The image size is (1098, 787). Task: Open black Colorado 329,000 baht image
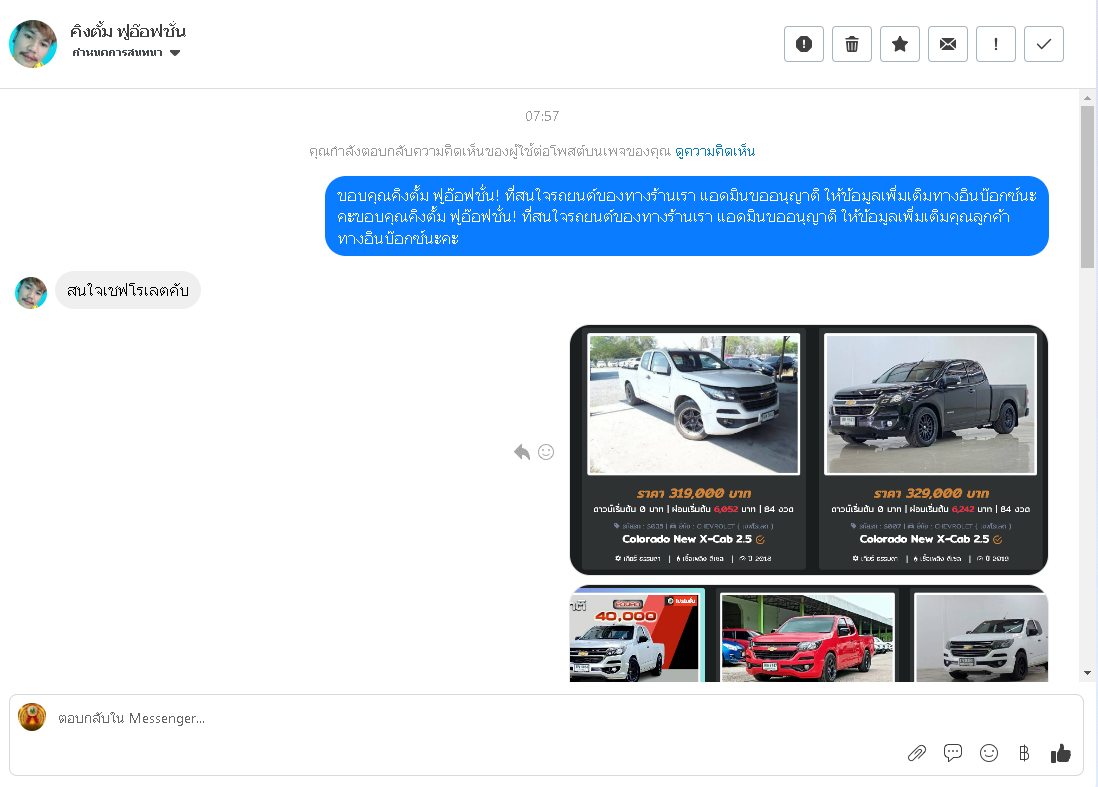(x=931, y=404)
